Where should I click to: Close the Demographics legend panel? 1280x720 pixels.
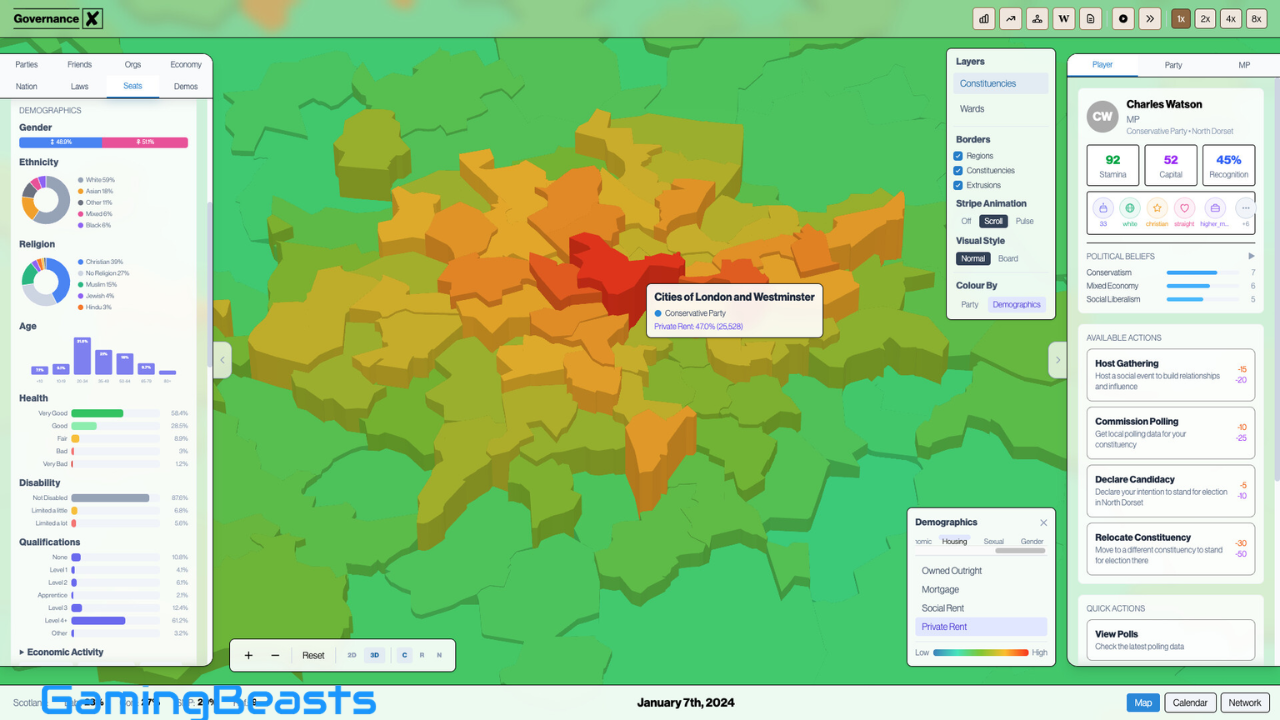(1043, 522)
